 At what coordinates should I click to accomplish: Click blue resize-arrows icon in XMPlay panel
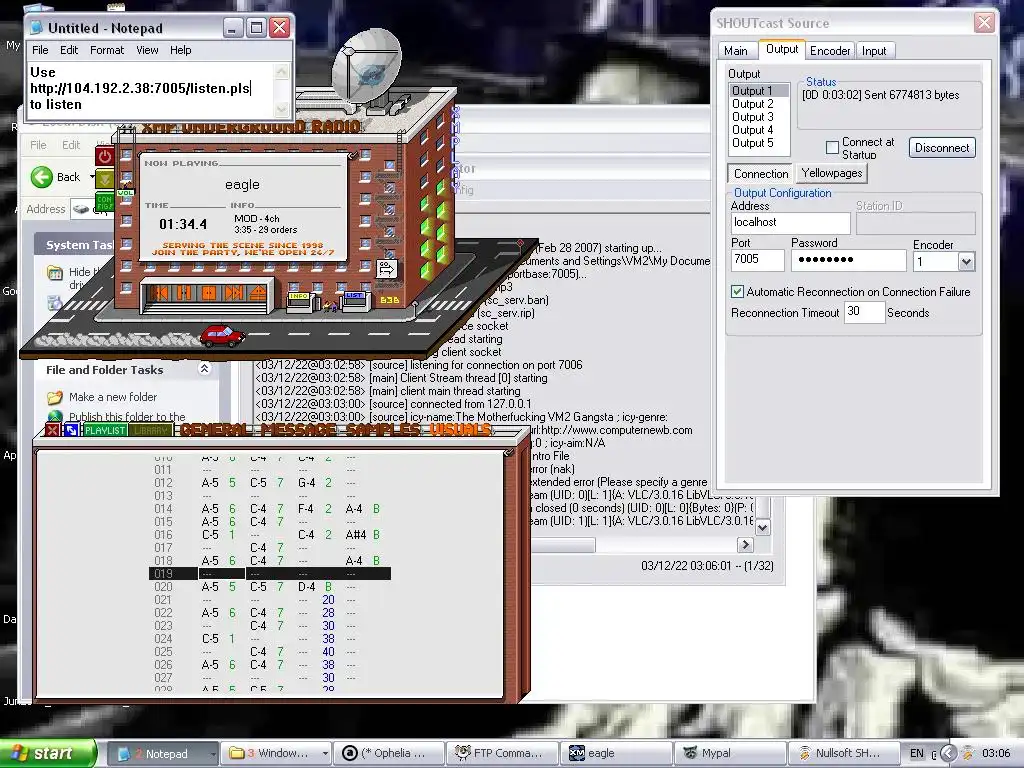coord(71,430)
